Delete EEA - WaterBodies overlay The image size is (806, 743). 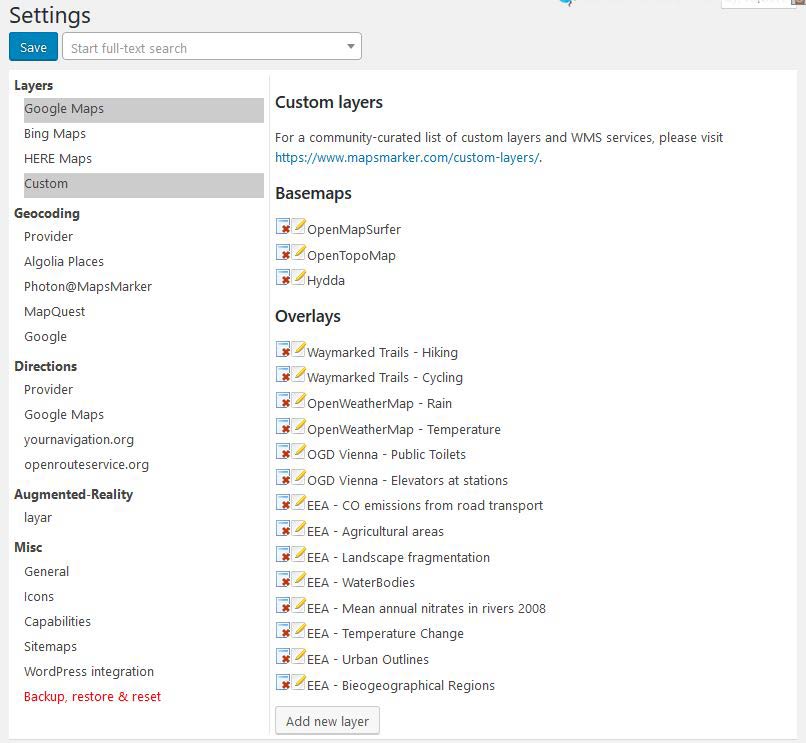coord(283,579)
